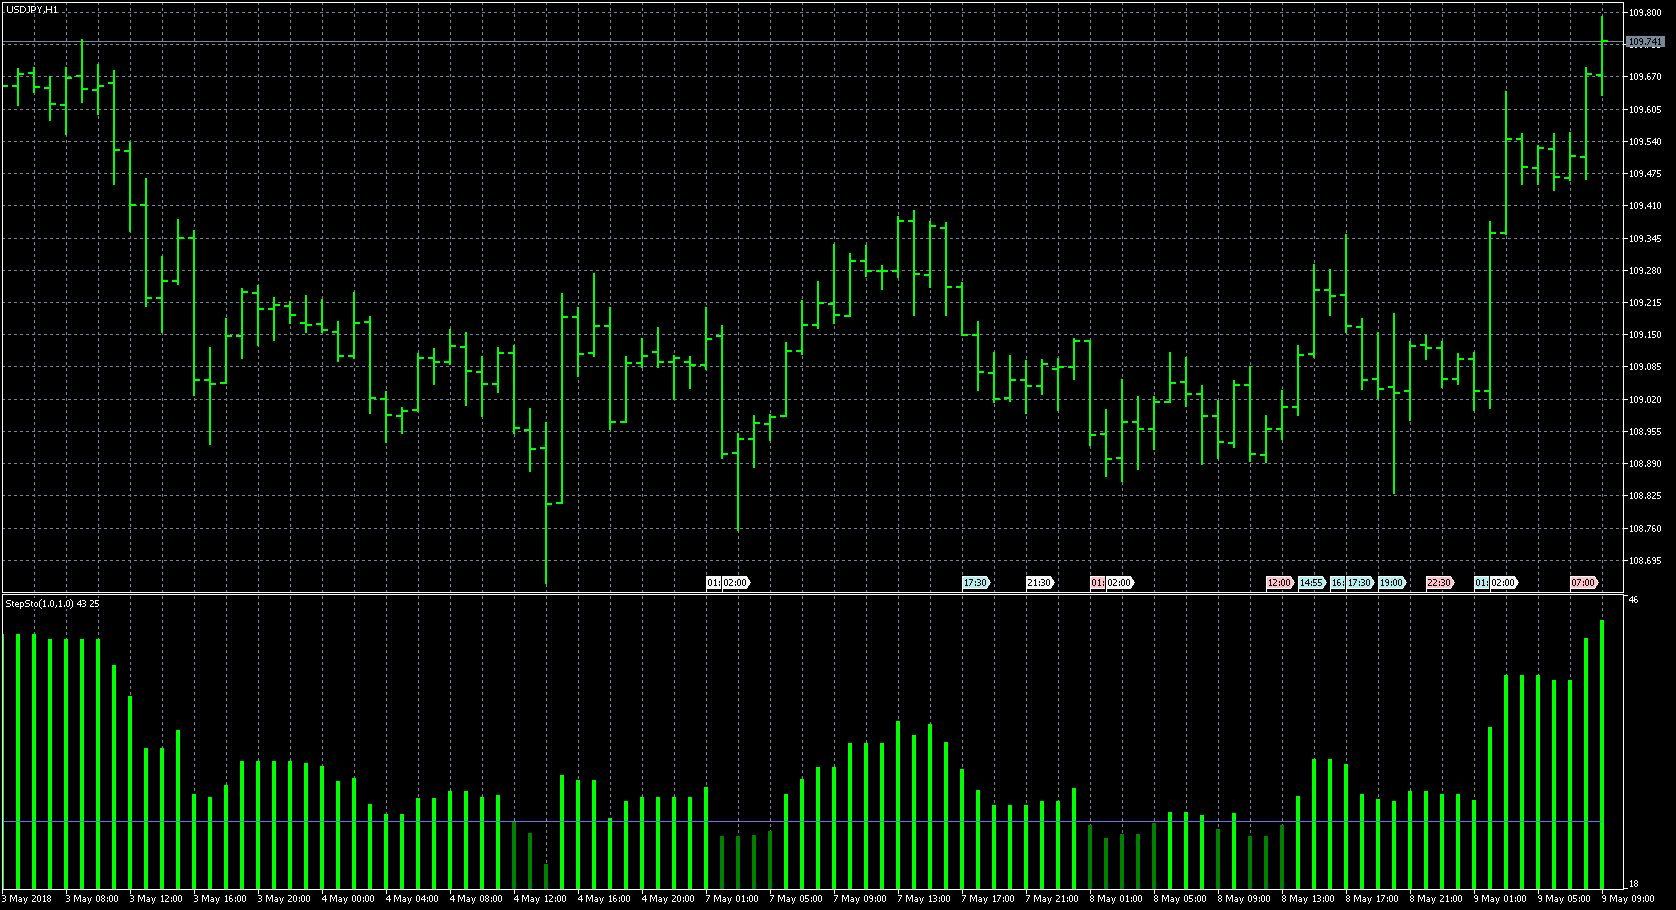Click the 109.670 price scale label
This screenshot has height=910, width=1676.
pyautogui.click(x=1645, y=77)
